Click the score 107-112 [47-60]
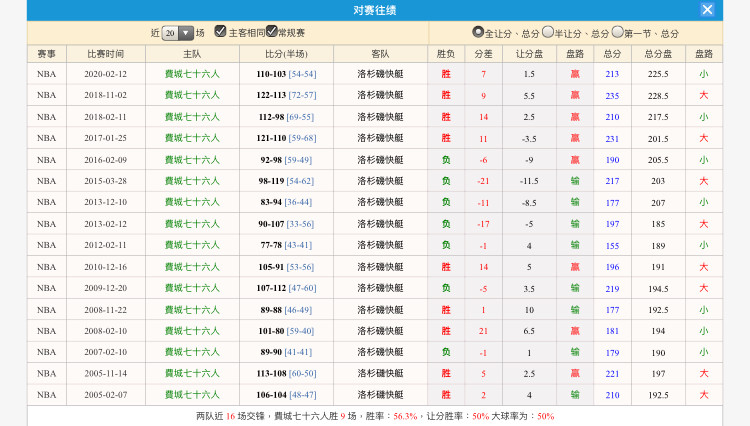Image resolution: width=750 pixels, height=426 pixels. (x=286, y=288)
